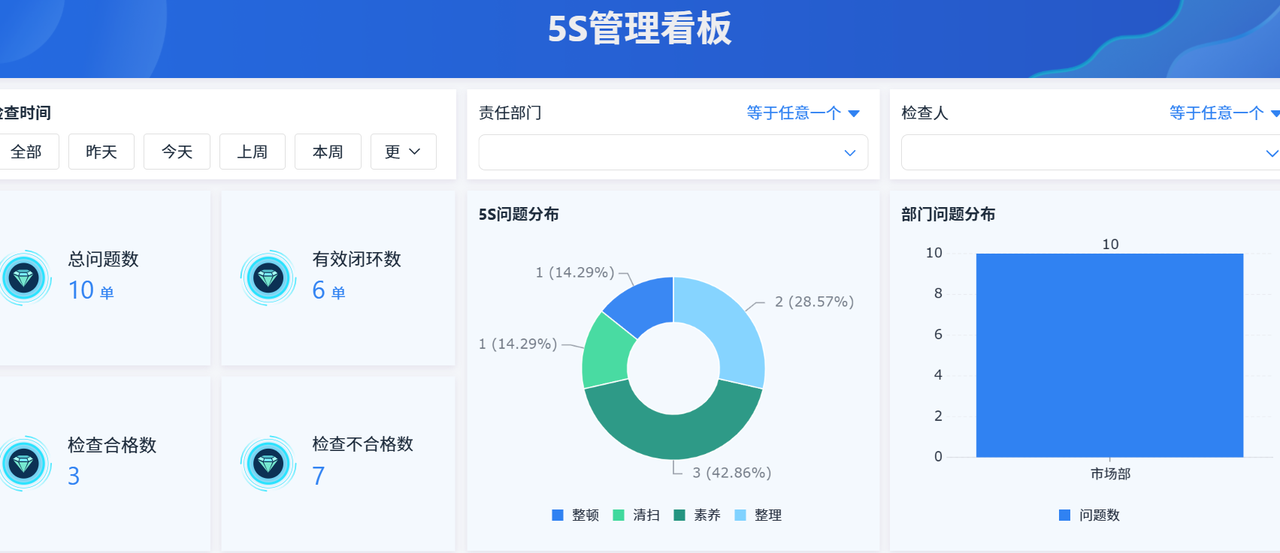Open 等于任意一个 condition for 检查人

tap(1225, 113)
